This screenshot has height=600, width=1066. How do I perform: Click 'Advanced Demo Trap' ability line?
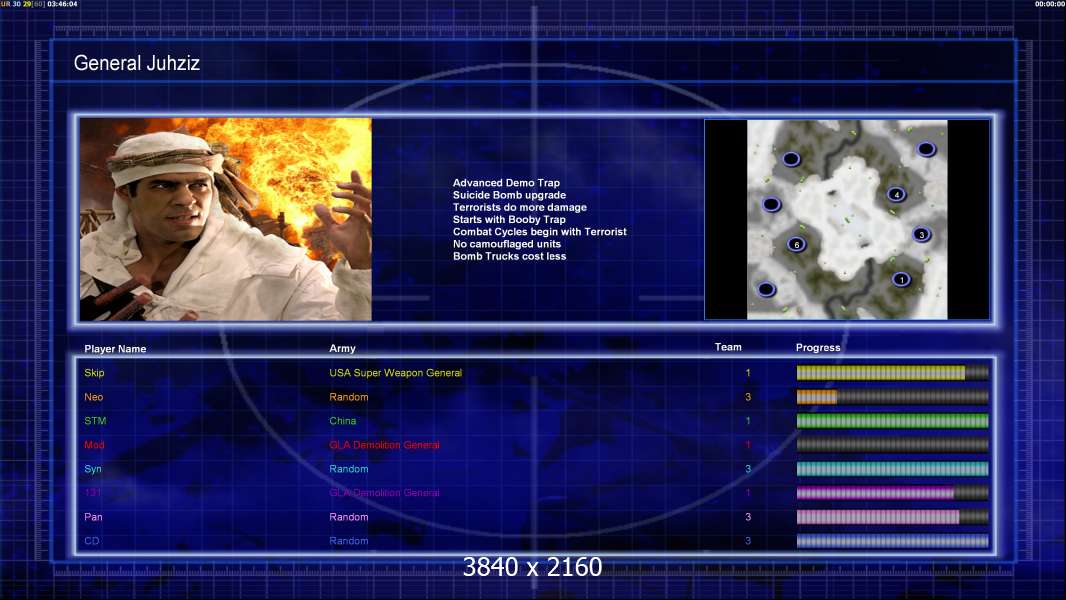506,183
